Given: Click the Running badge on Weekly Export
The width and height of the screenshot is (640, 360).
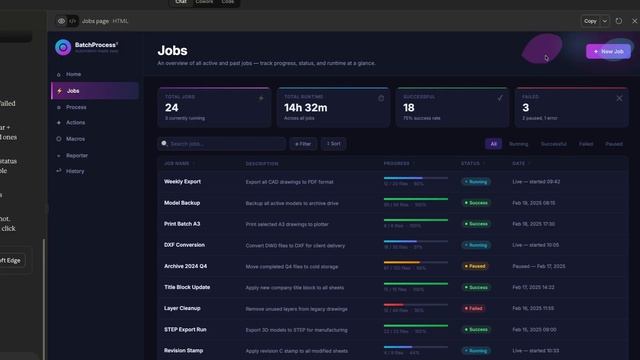Looking at the screenshot, I should (476, 182).
